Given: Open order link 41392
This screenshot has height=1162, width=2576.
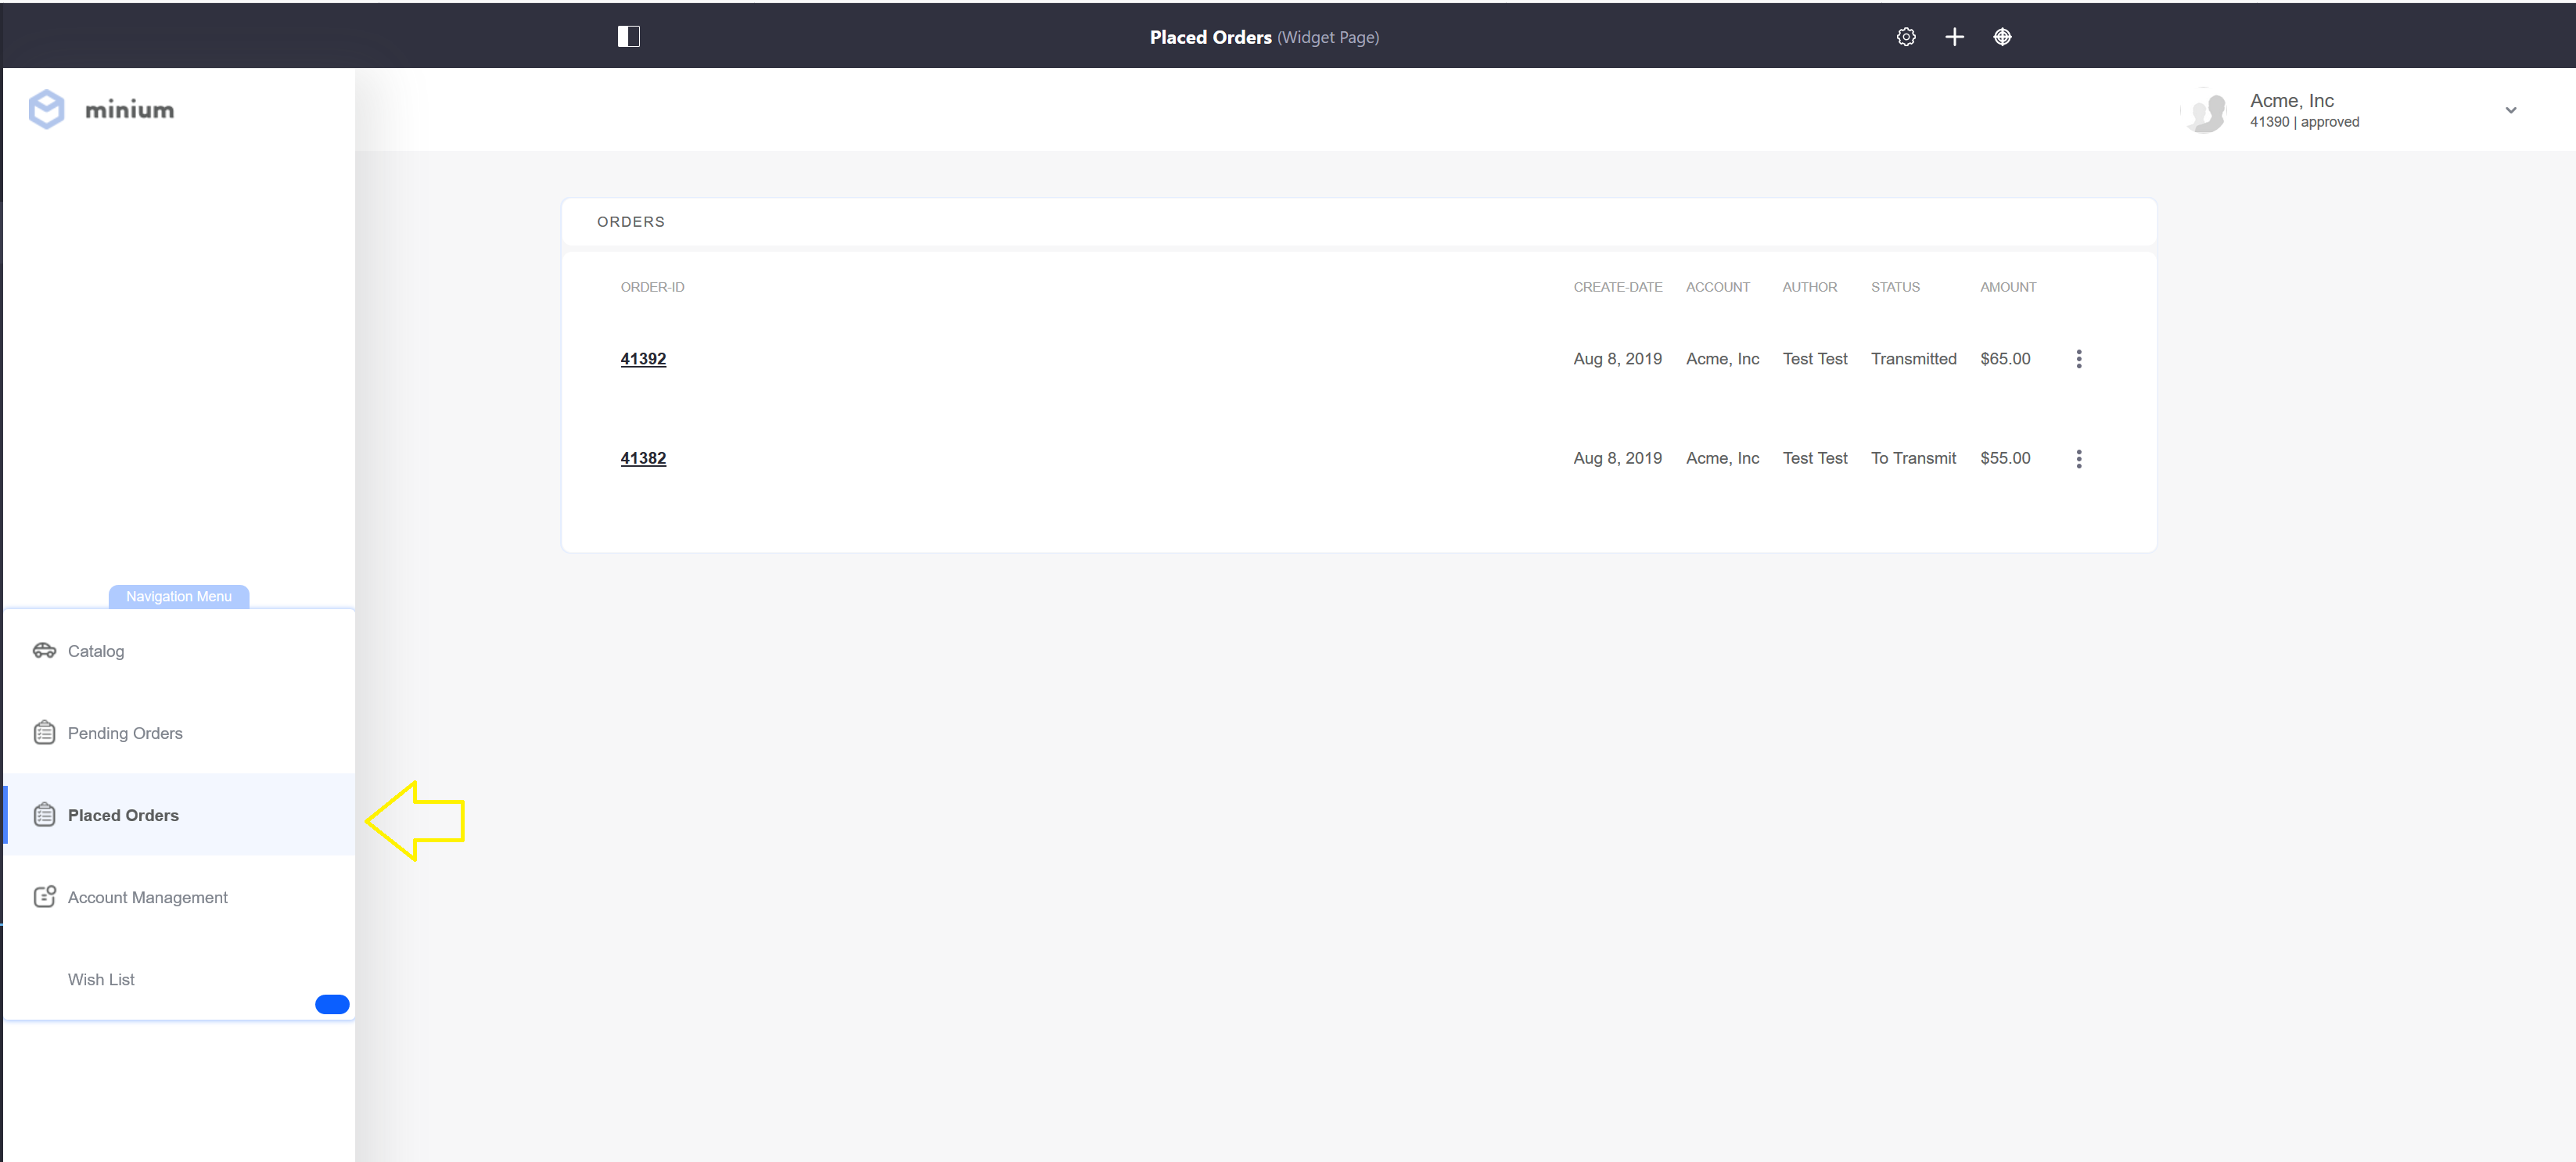Looking at the screenshot, I should tap(644, 358).
